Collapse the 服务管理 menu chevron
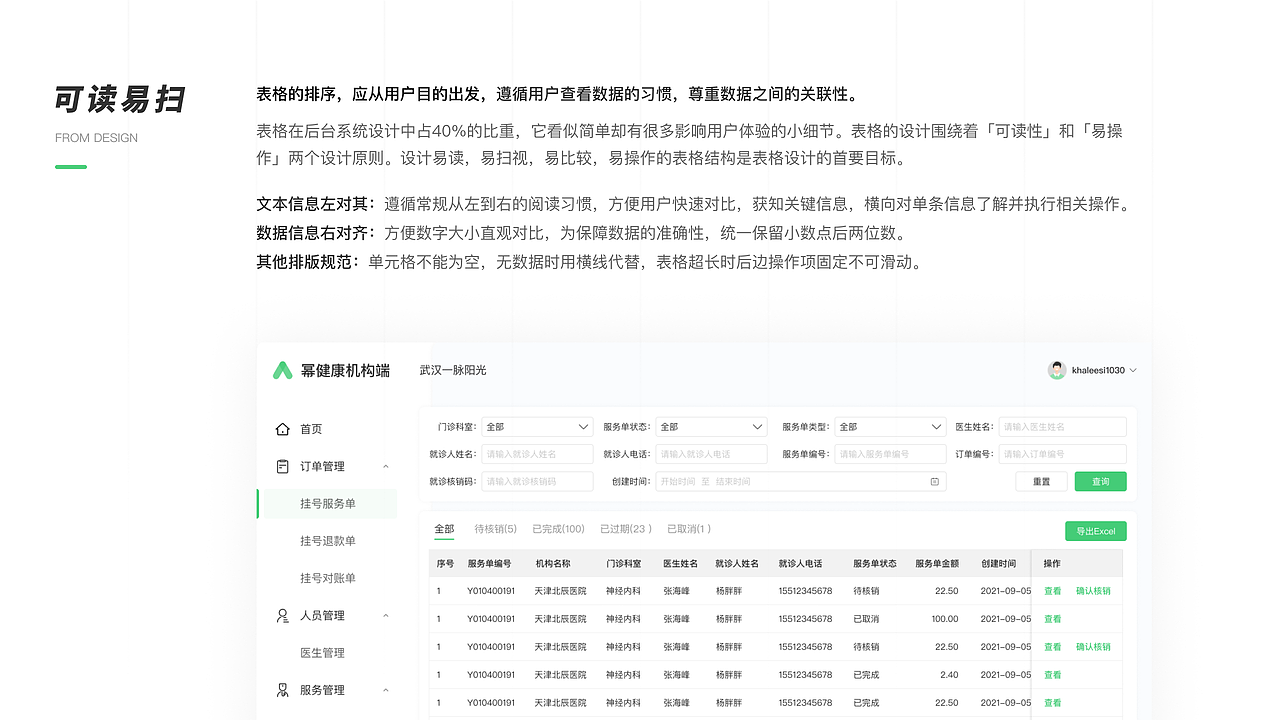This screenshot has width=1280, height=720. (x=386, y=690)
